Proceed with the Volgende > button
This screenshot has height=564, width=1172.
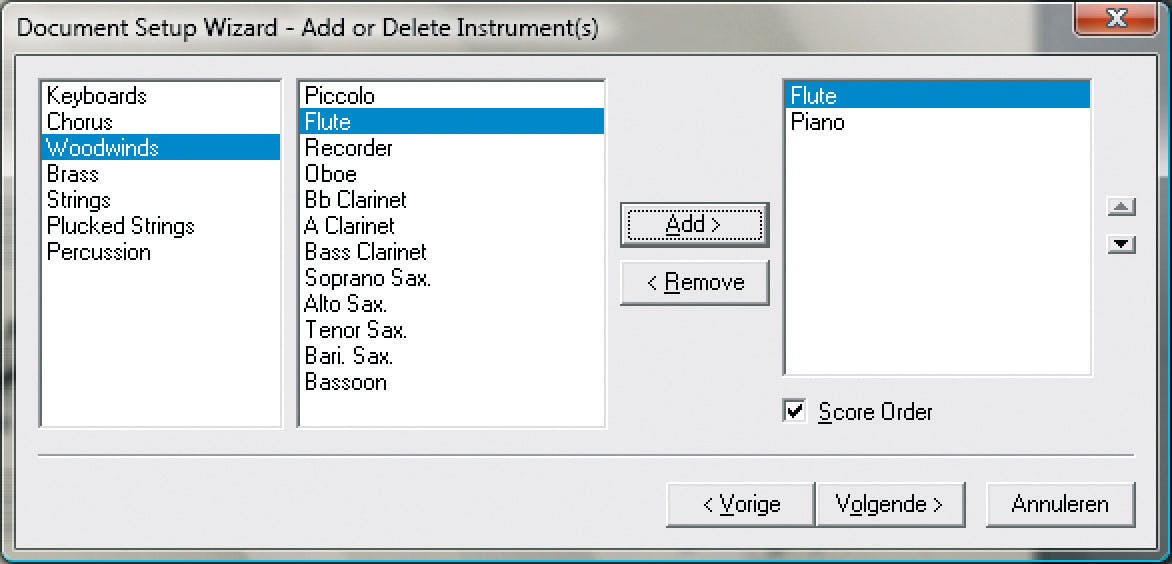[889, 504]
